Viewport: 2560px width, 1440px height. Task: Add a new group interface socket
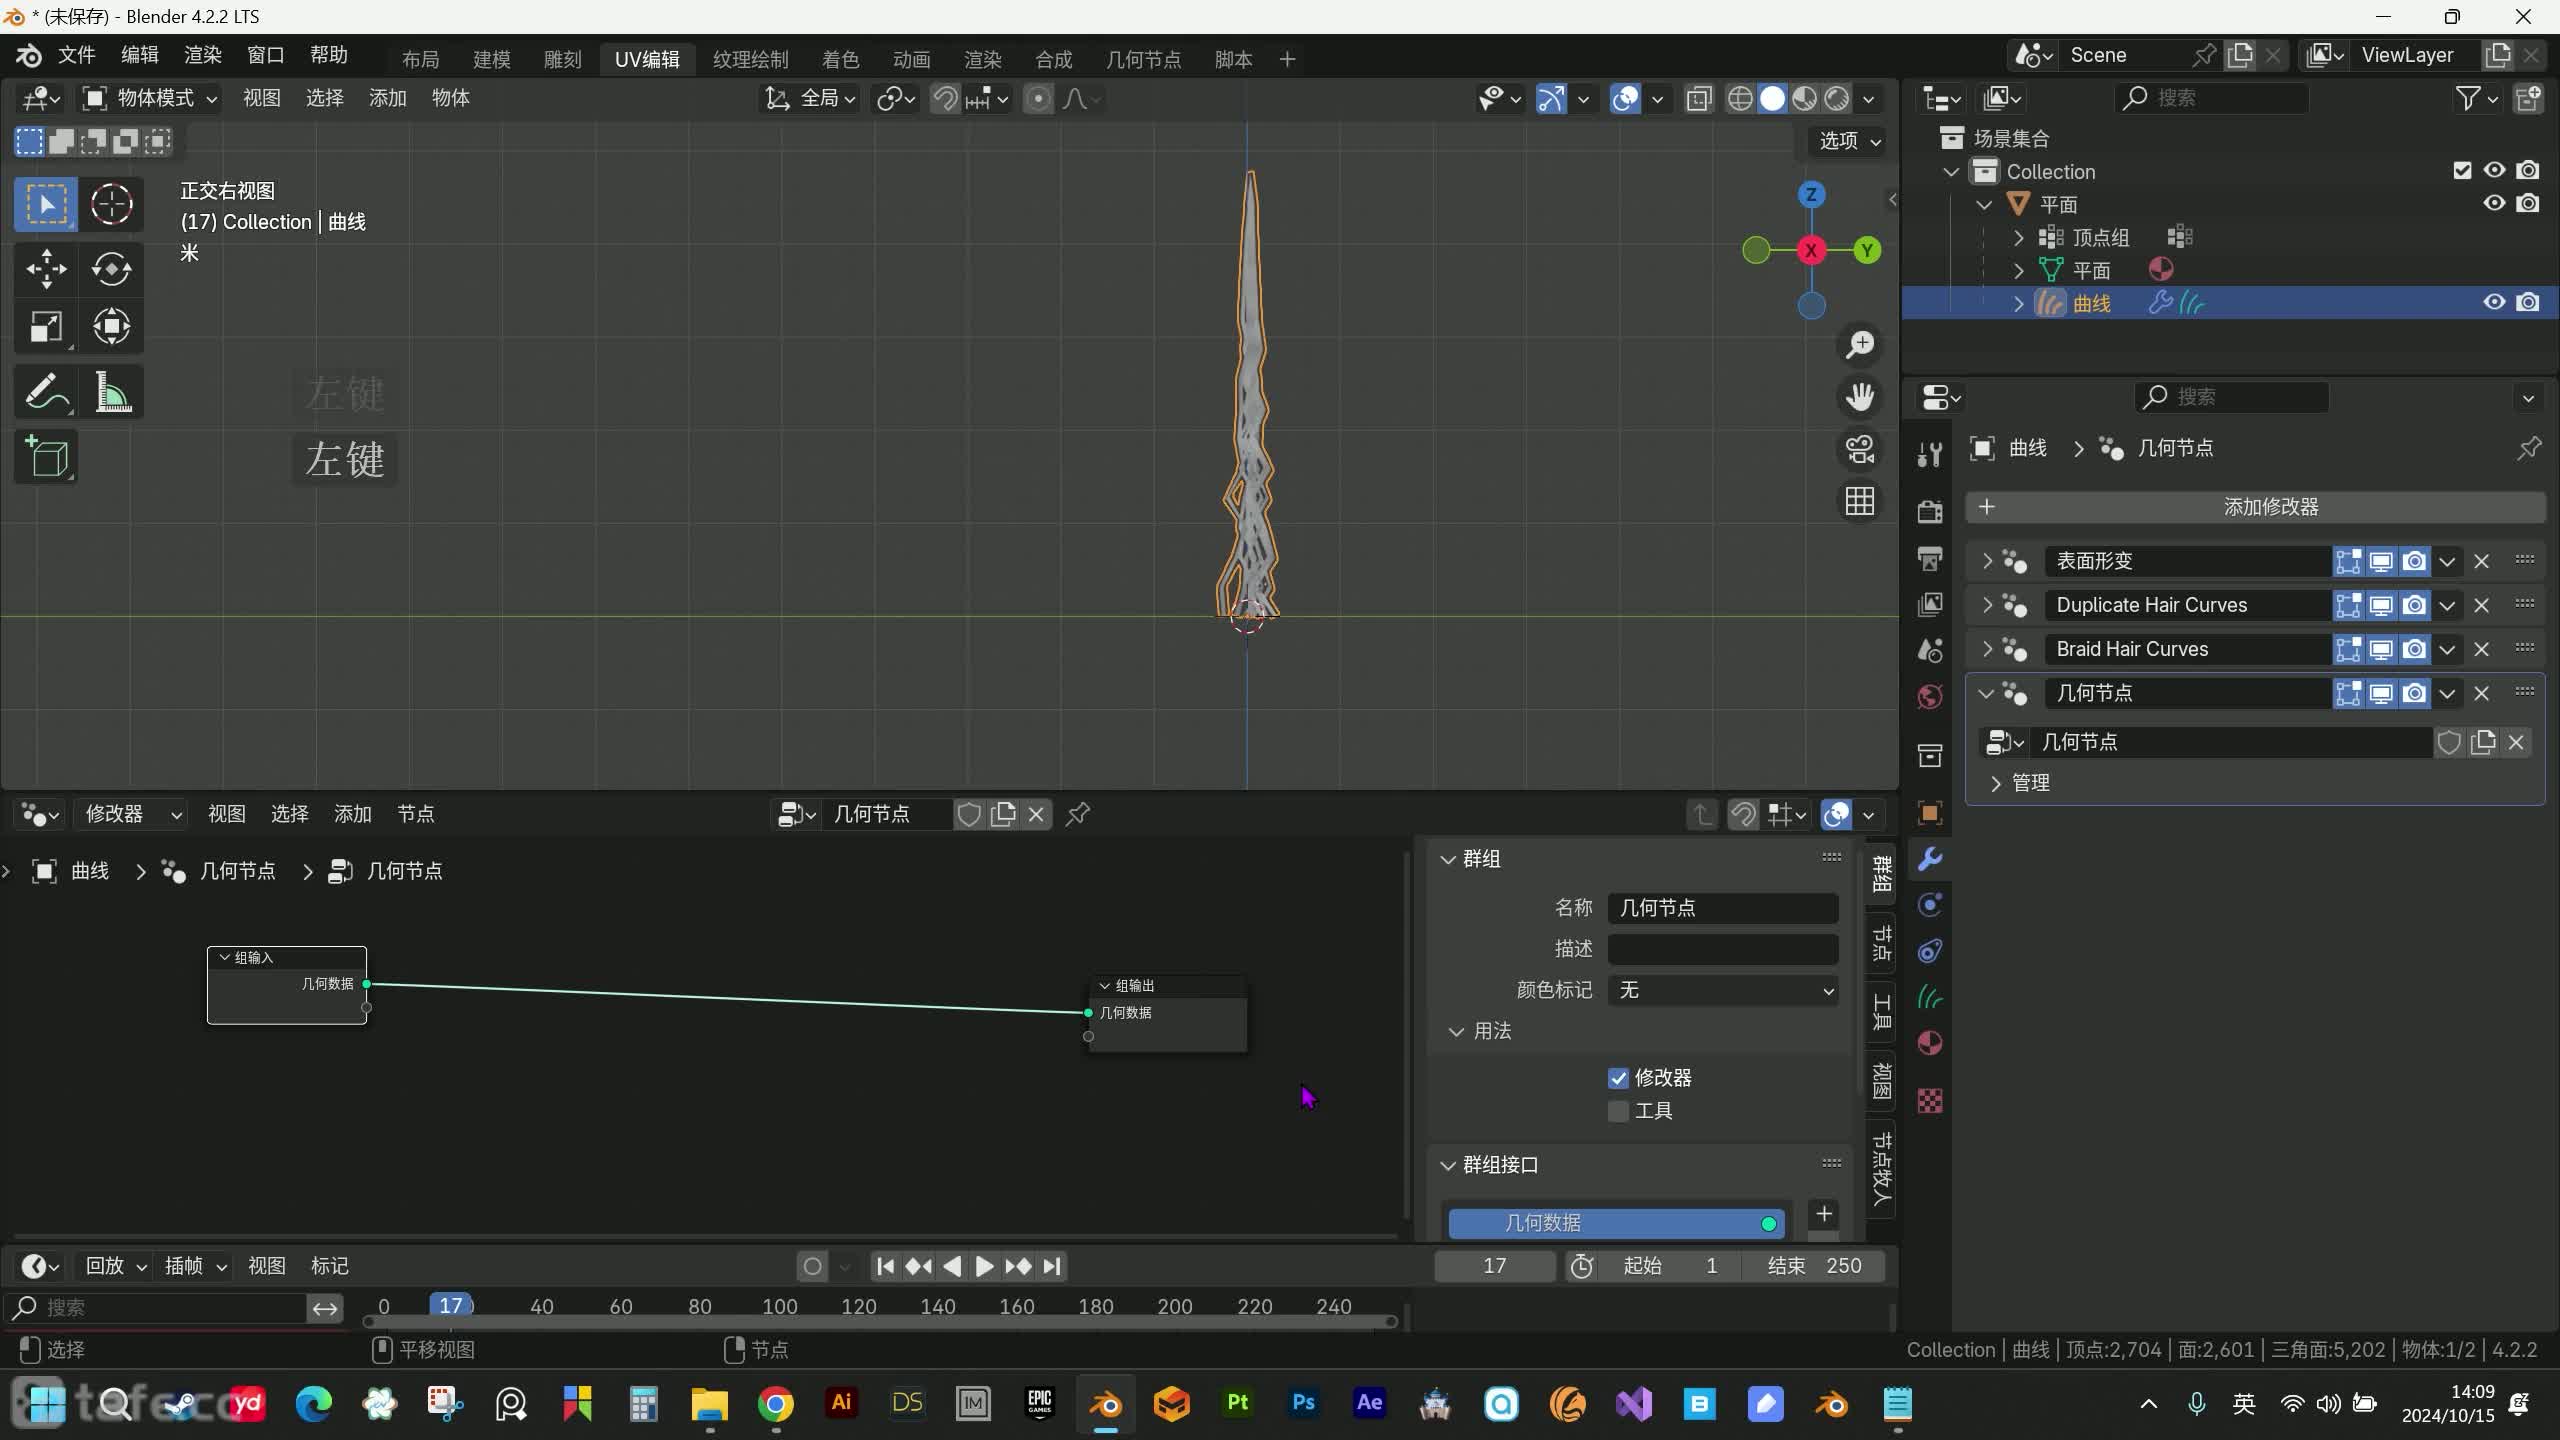[x=1824, y=1214]
